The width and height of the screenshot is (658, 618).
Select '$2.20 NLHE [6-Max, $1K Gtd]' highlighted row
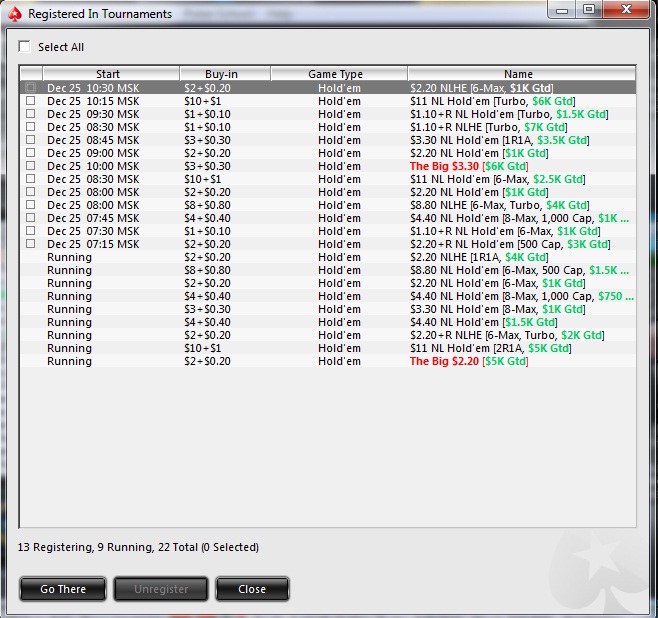(328, 88)
